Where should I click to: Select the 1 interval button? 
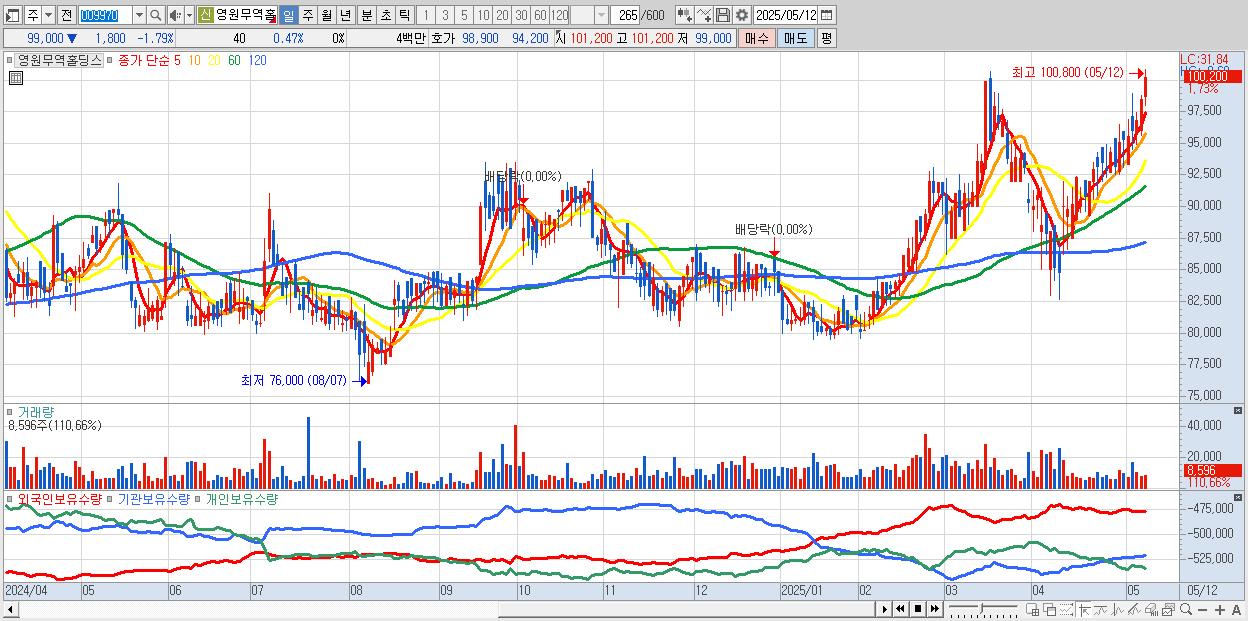click(425, 15)
